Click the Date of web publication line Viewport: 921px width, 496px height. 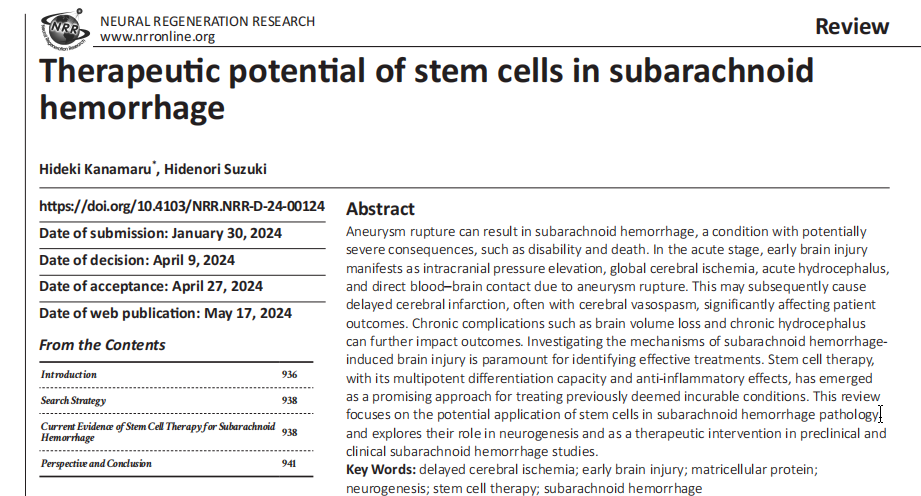[x=166, y=313]
